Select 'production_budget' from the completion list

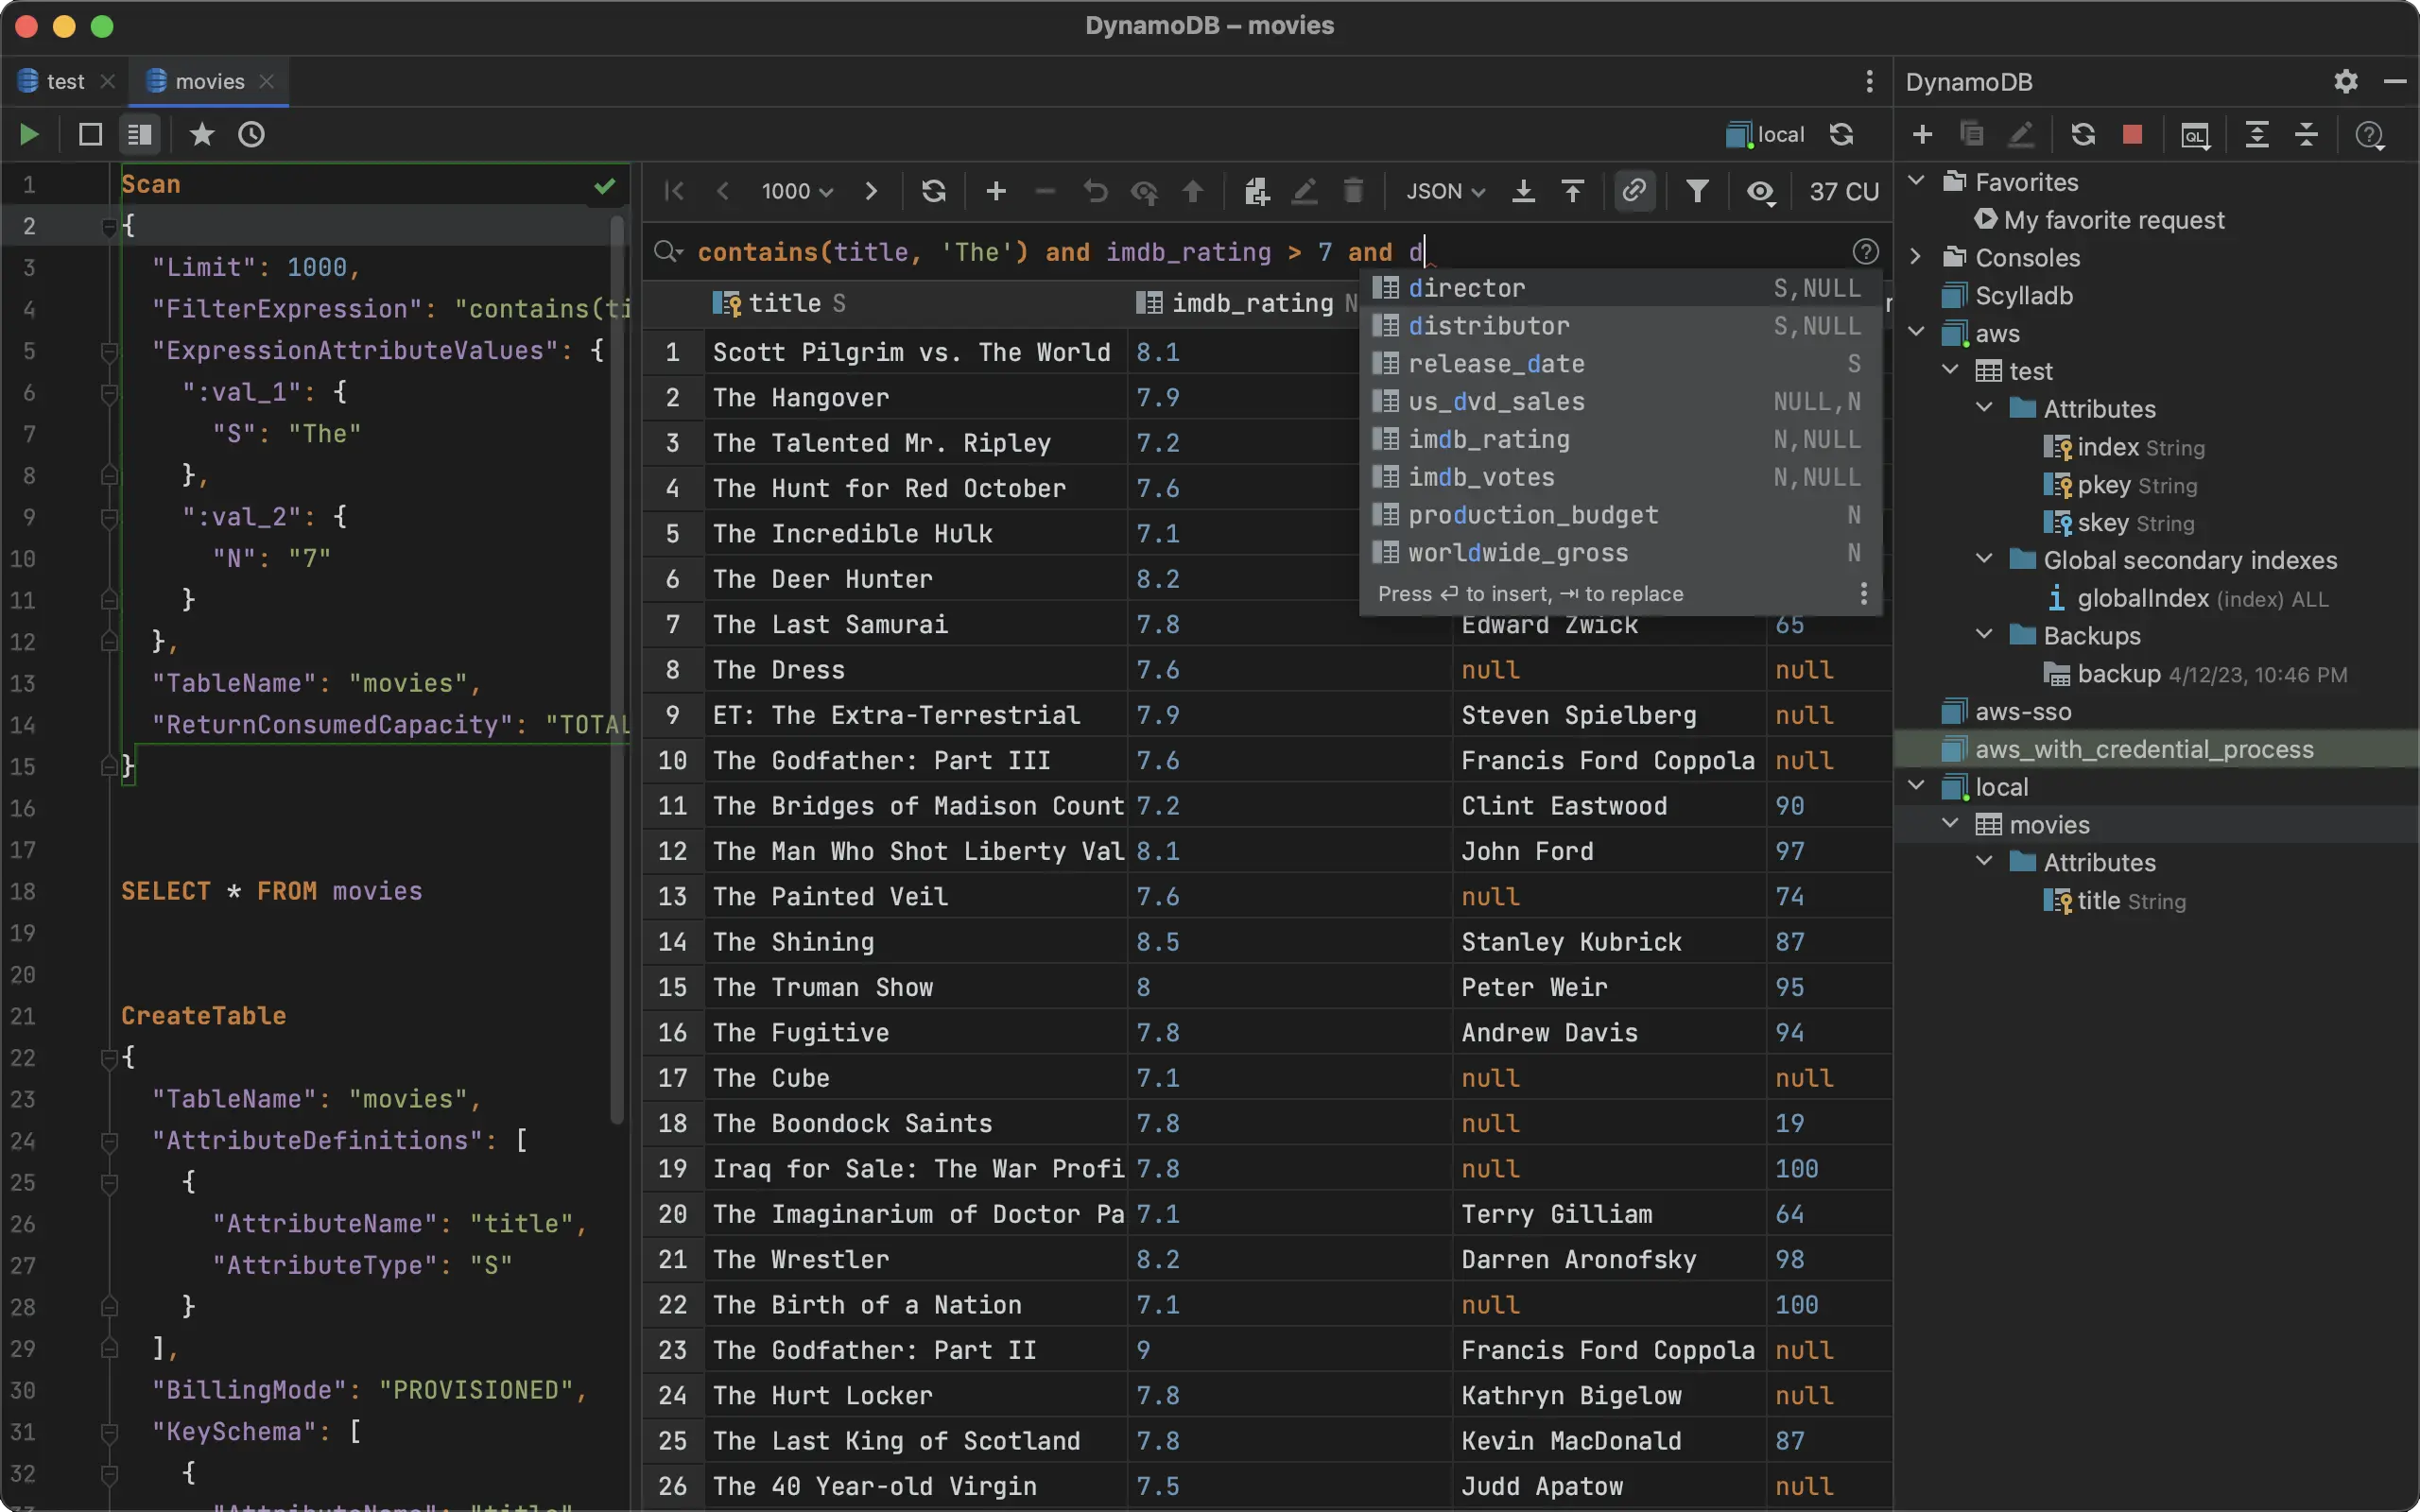(x=1620, y=515)
